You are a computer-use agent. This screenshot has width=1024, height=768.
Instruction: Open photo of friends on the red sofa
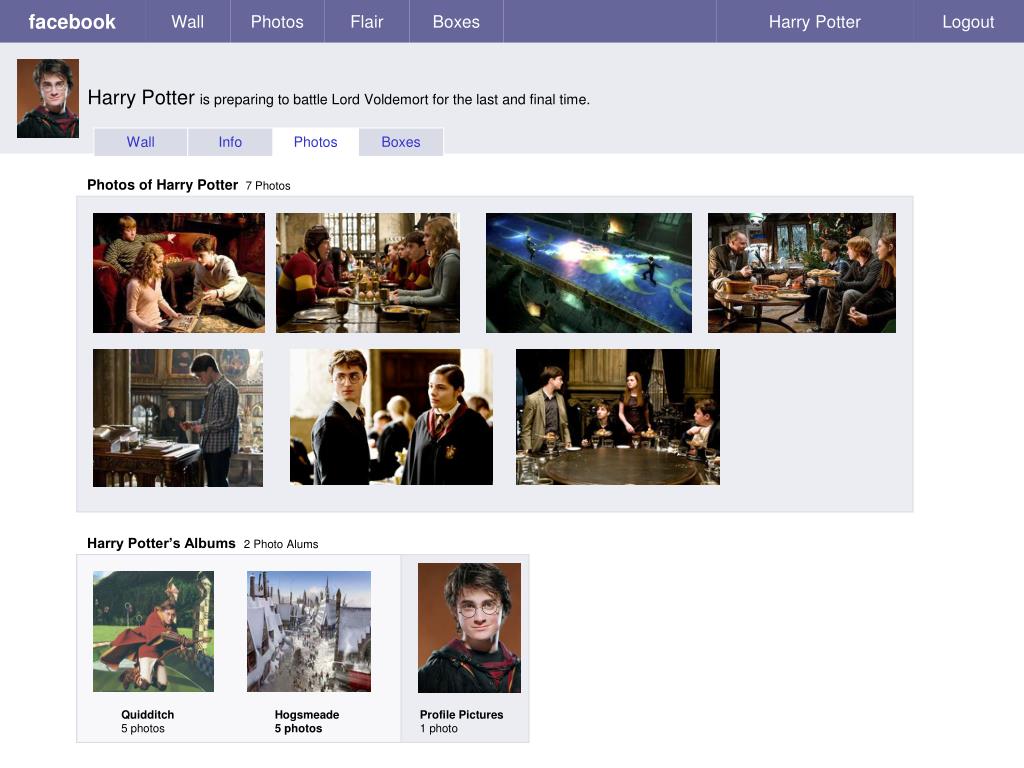coord(179,273)
